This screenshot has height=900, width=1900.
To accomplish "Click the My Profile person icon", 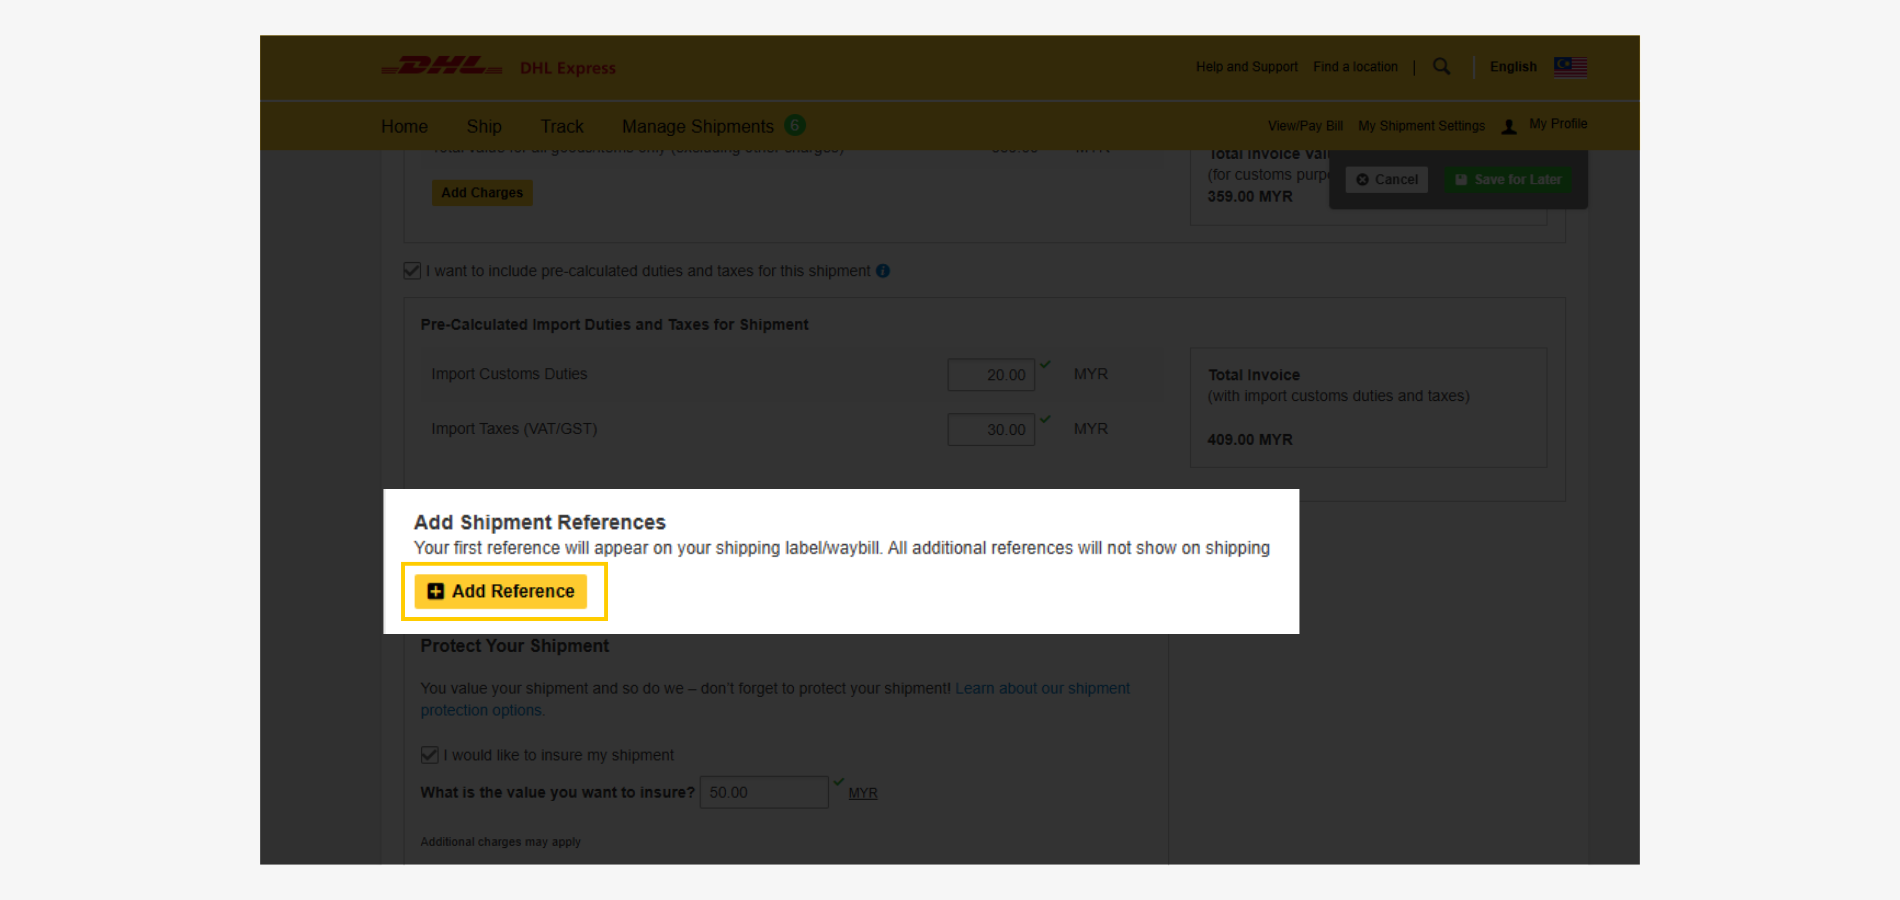I will (x=1509, y=126).
